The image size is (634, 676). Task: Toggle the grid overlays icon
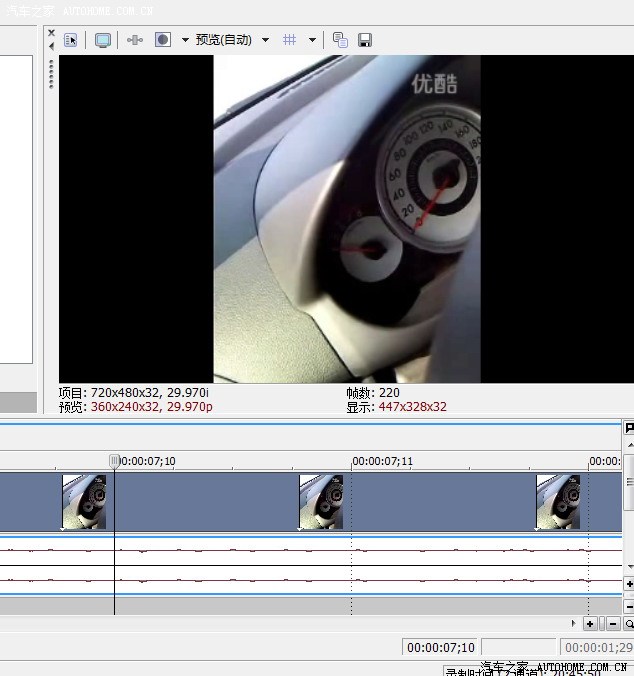pos(290,40)
